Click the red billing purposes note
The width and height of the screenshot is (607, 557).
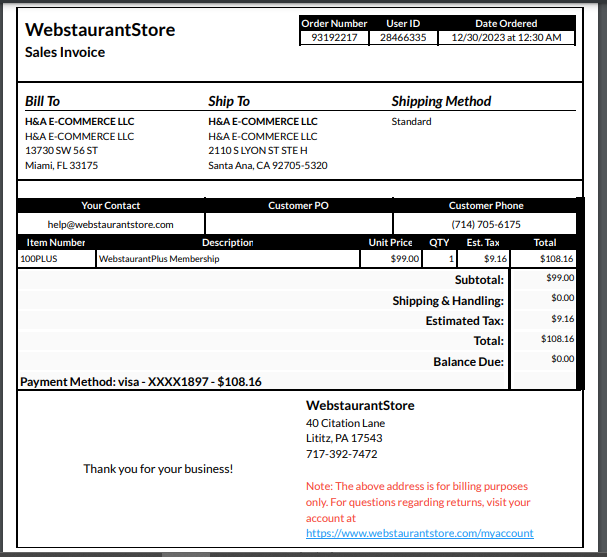tap(418, 502)
